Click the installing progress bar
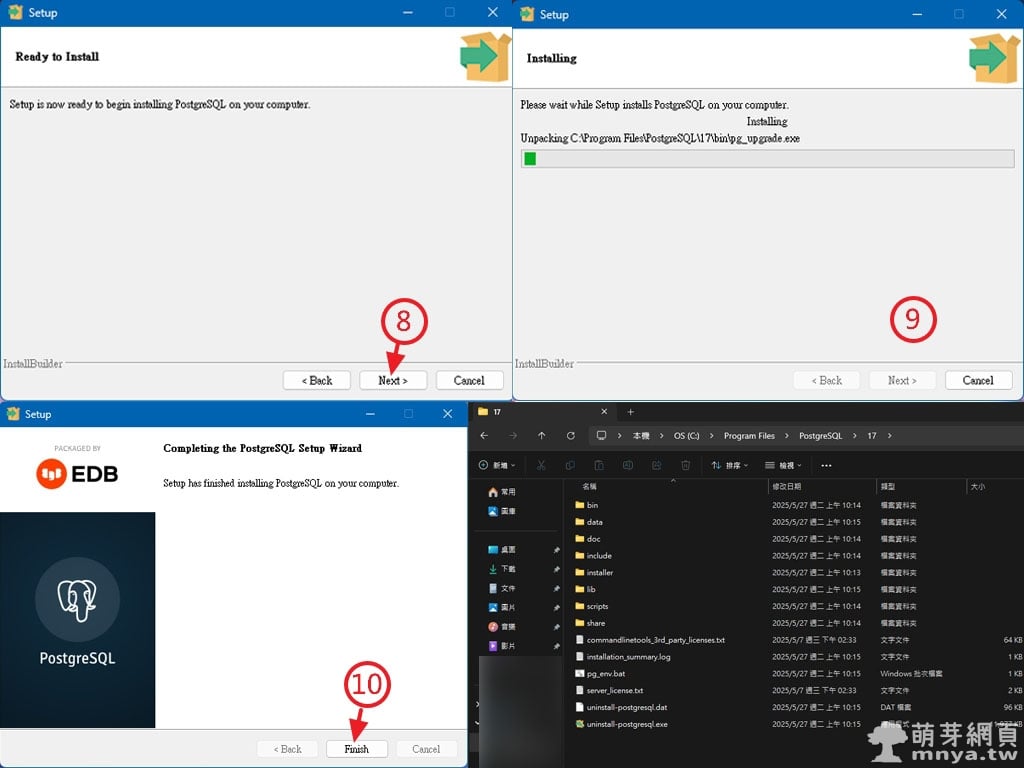 767,159
